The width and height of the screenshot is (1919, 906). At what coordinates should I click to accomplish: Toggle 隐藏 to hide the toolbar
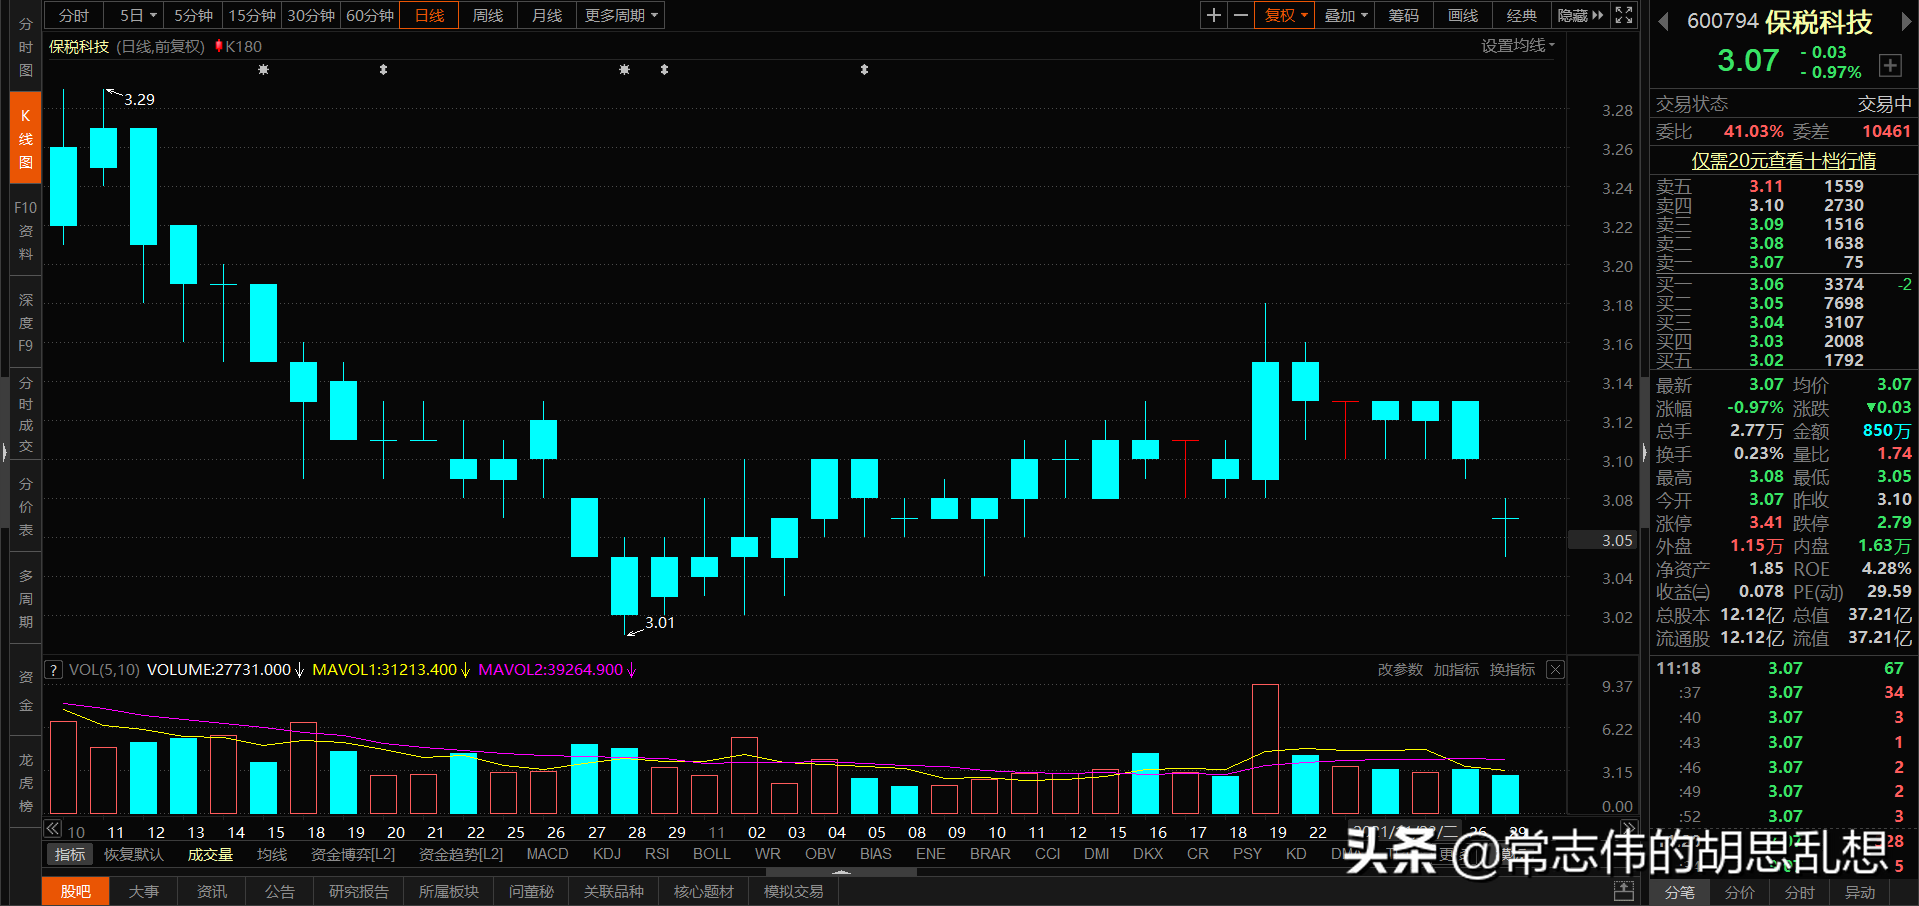(1571, 15)
